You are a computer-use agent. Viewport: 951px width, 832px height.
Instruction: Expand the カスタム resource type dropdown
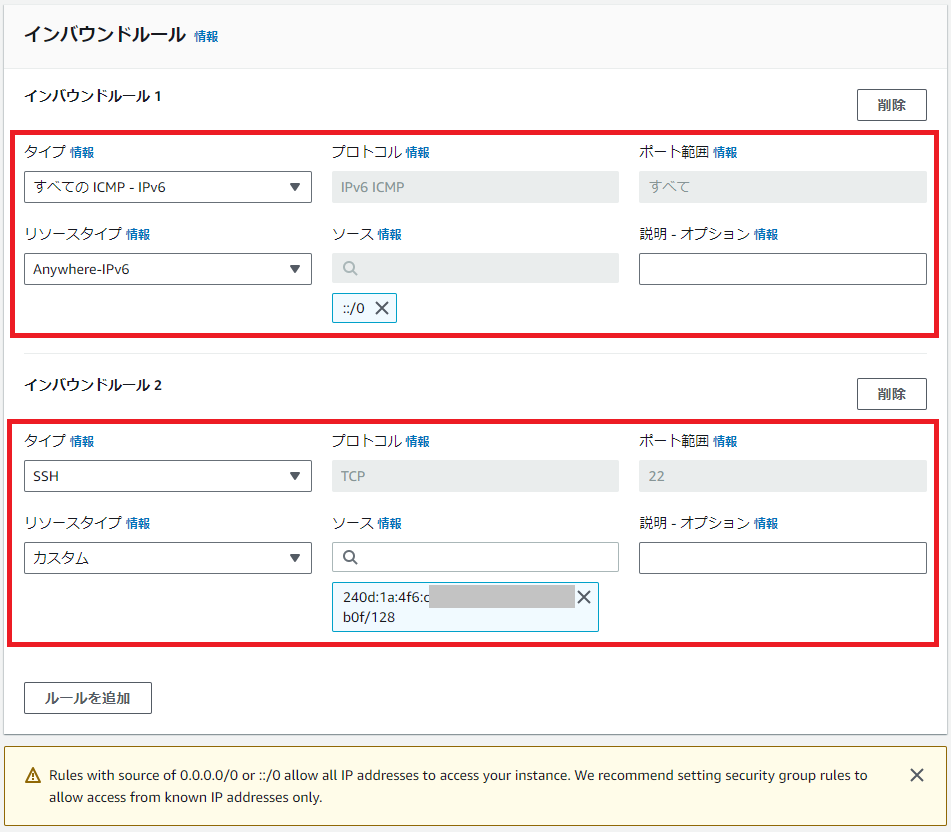(x=167, y=558)
